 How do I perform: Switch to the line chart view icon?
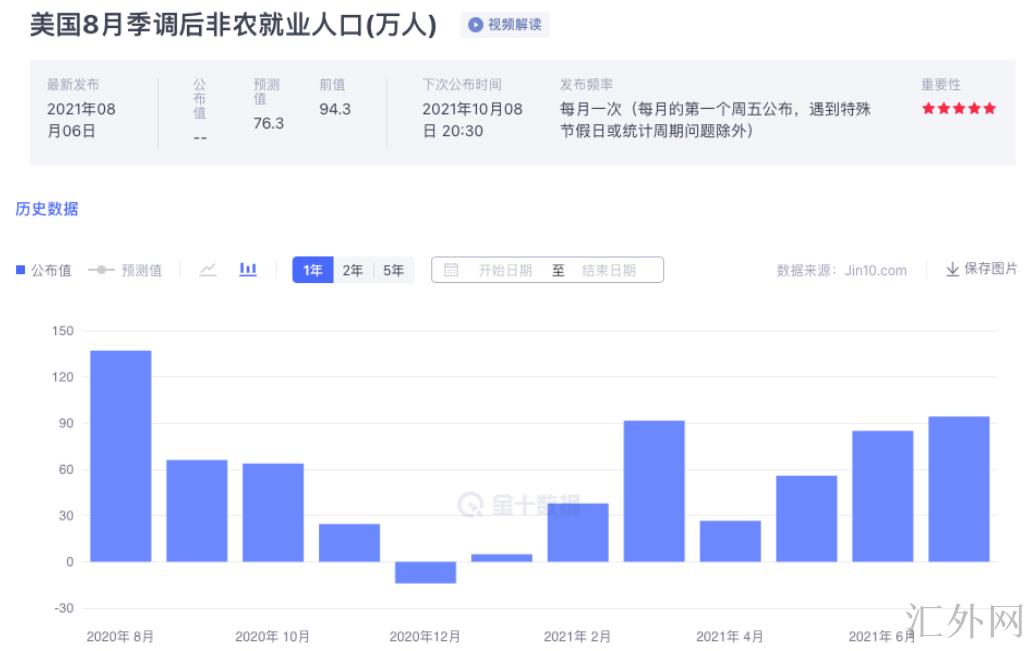(208, 270)
